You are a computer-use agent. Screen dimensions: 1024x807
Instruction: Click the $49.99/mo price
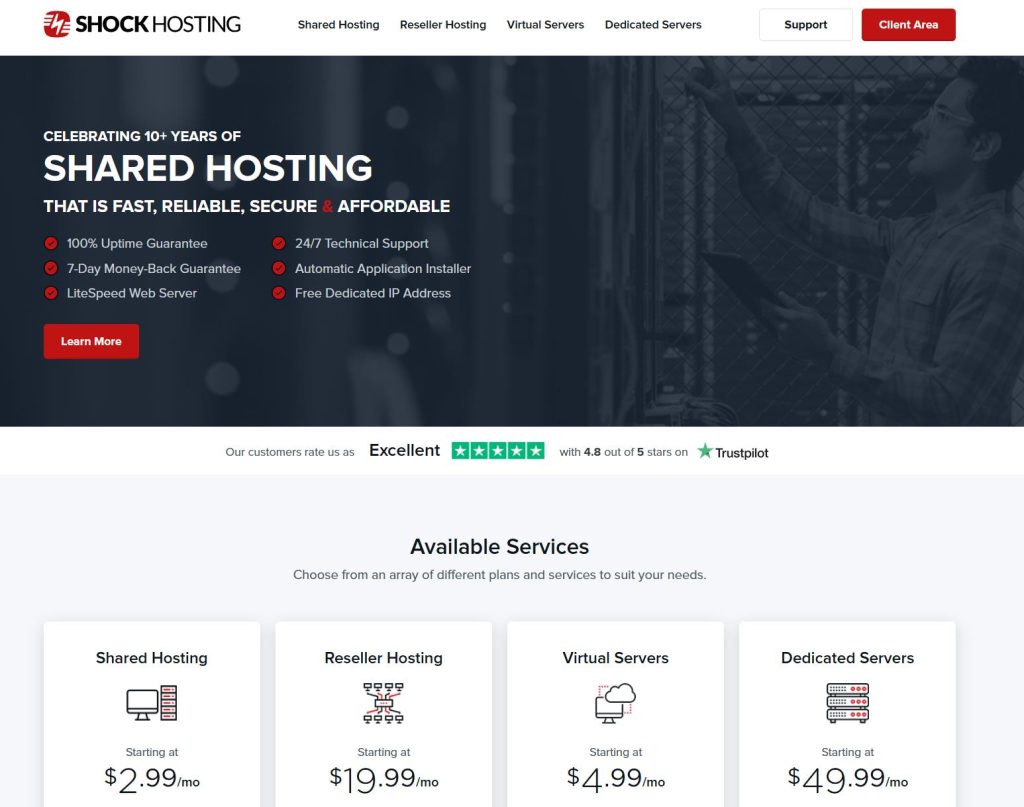(x=847, y=778)
